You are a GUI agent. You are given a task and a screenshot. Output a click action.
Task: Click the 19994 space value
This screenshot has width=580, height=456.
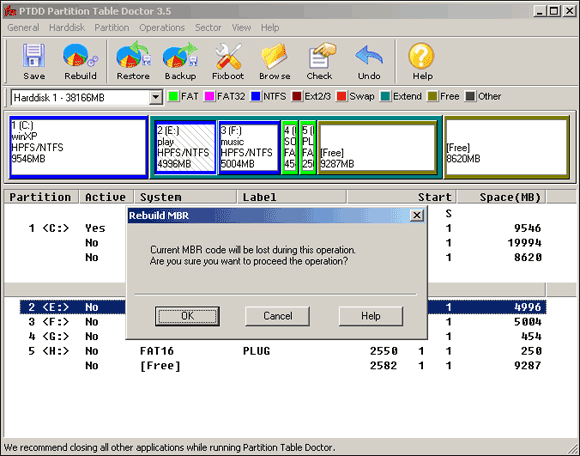[525, 243]
